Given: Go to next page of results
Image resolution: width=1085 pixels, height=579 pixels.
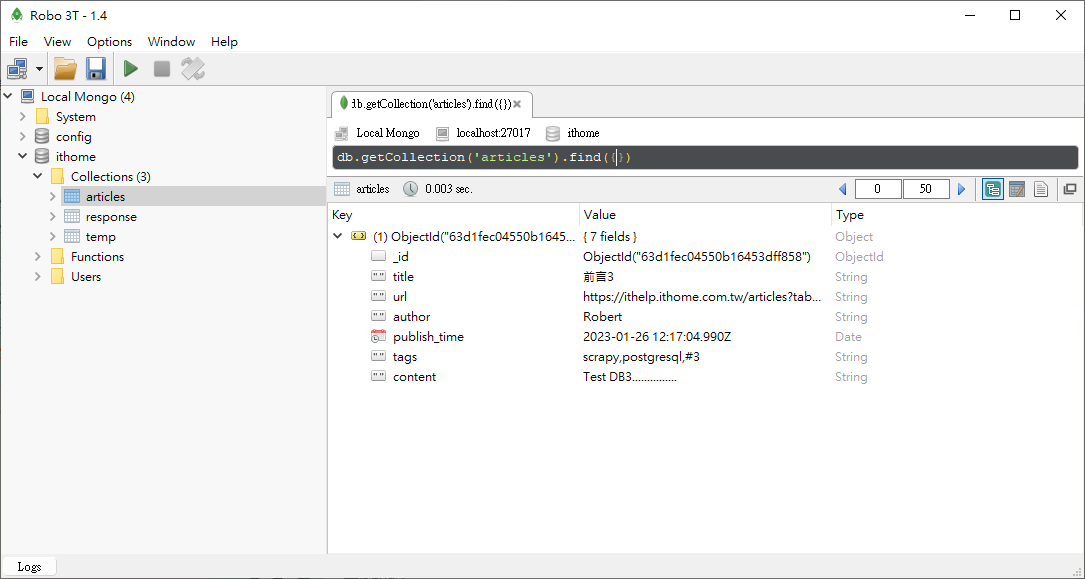Looking at the screenshot, I should [962, 189].
